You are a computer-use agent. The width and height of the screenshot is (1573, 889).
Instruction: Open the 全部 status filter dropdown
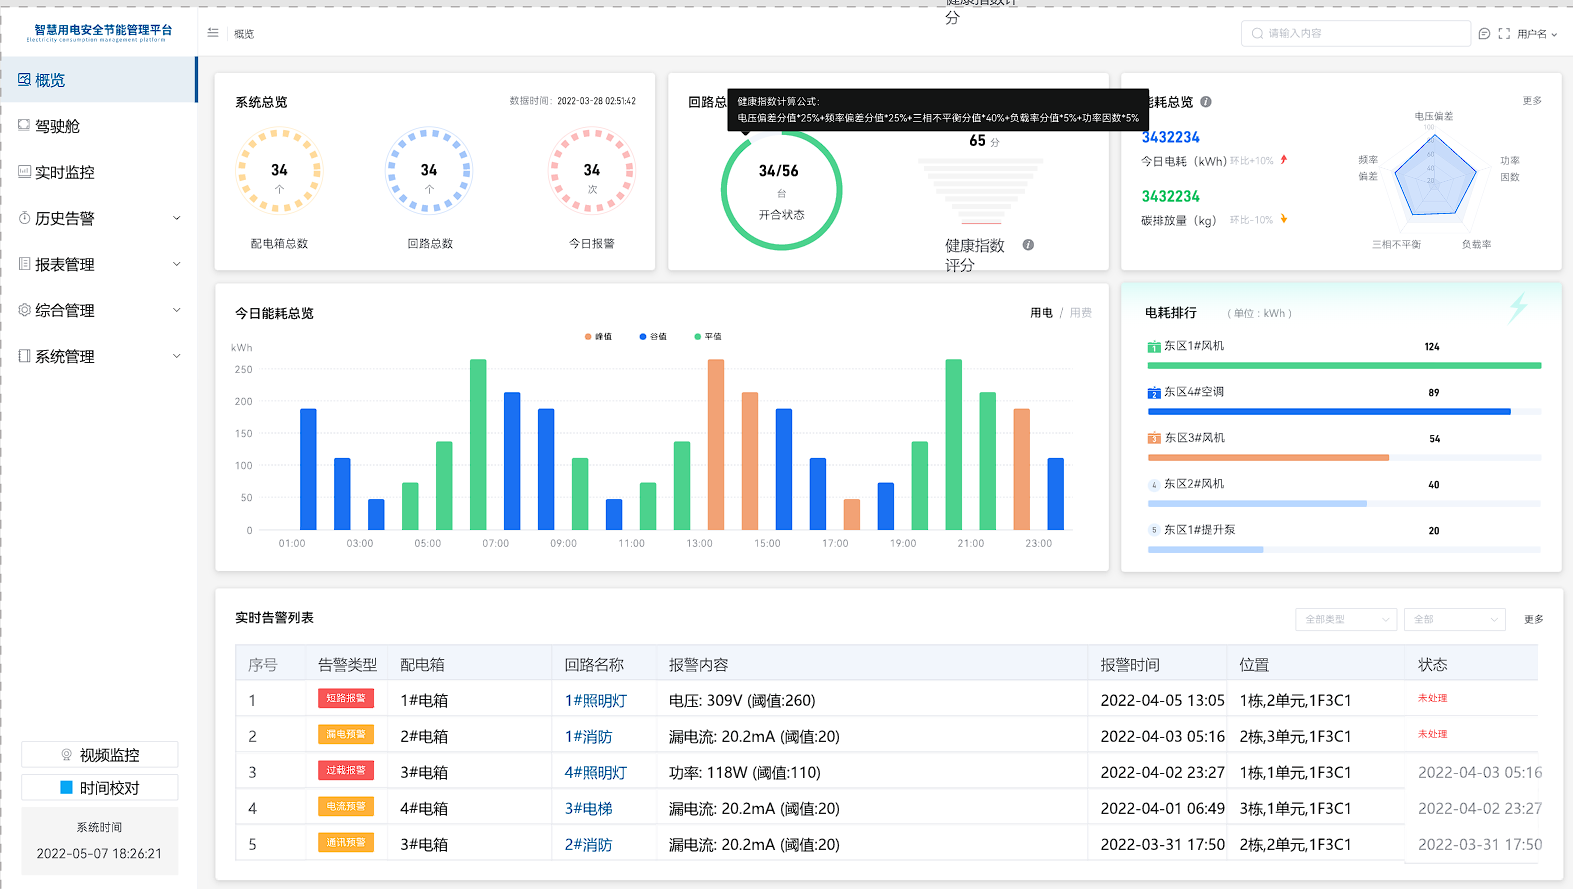[1454, 619]
